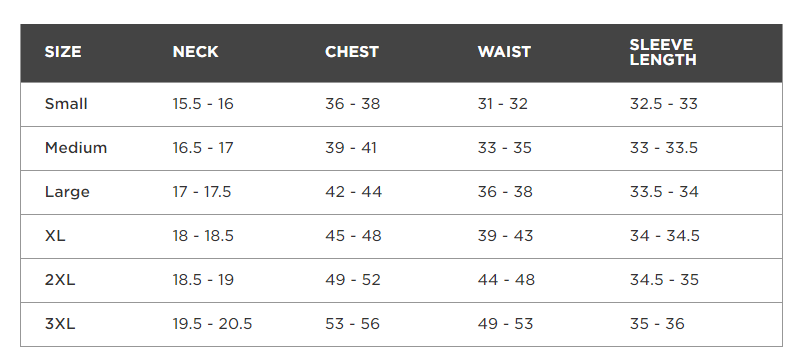Select the Large size row label
Screen dimensions: 801x363
(67, 192)
